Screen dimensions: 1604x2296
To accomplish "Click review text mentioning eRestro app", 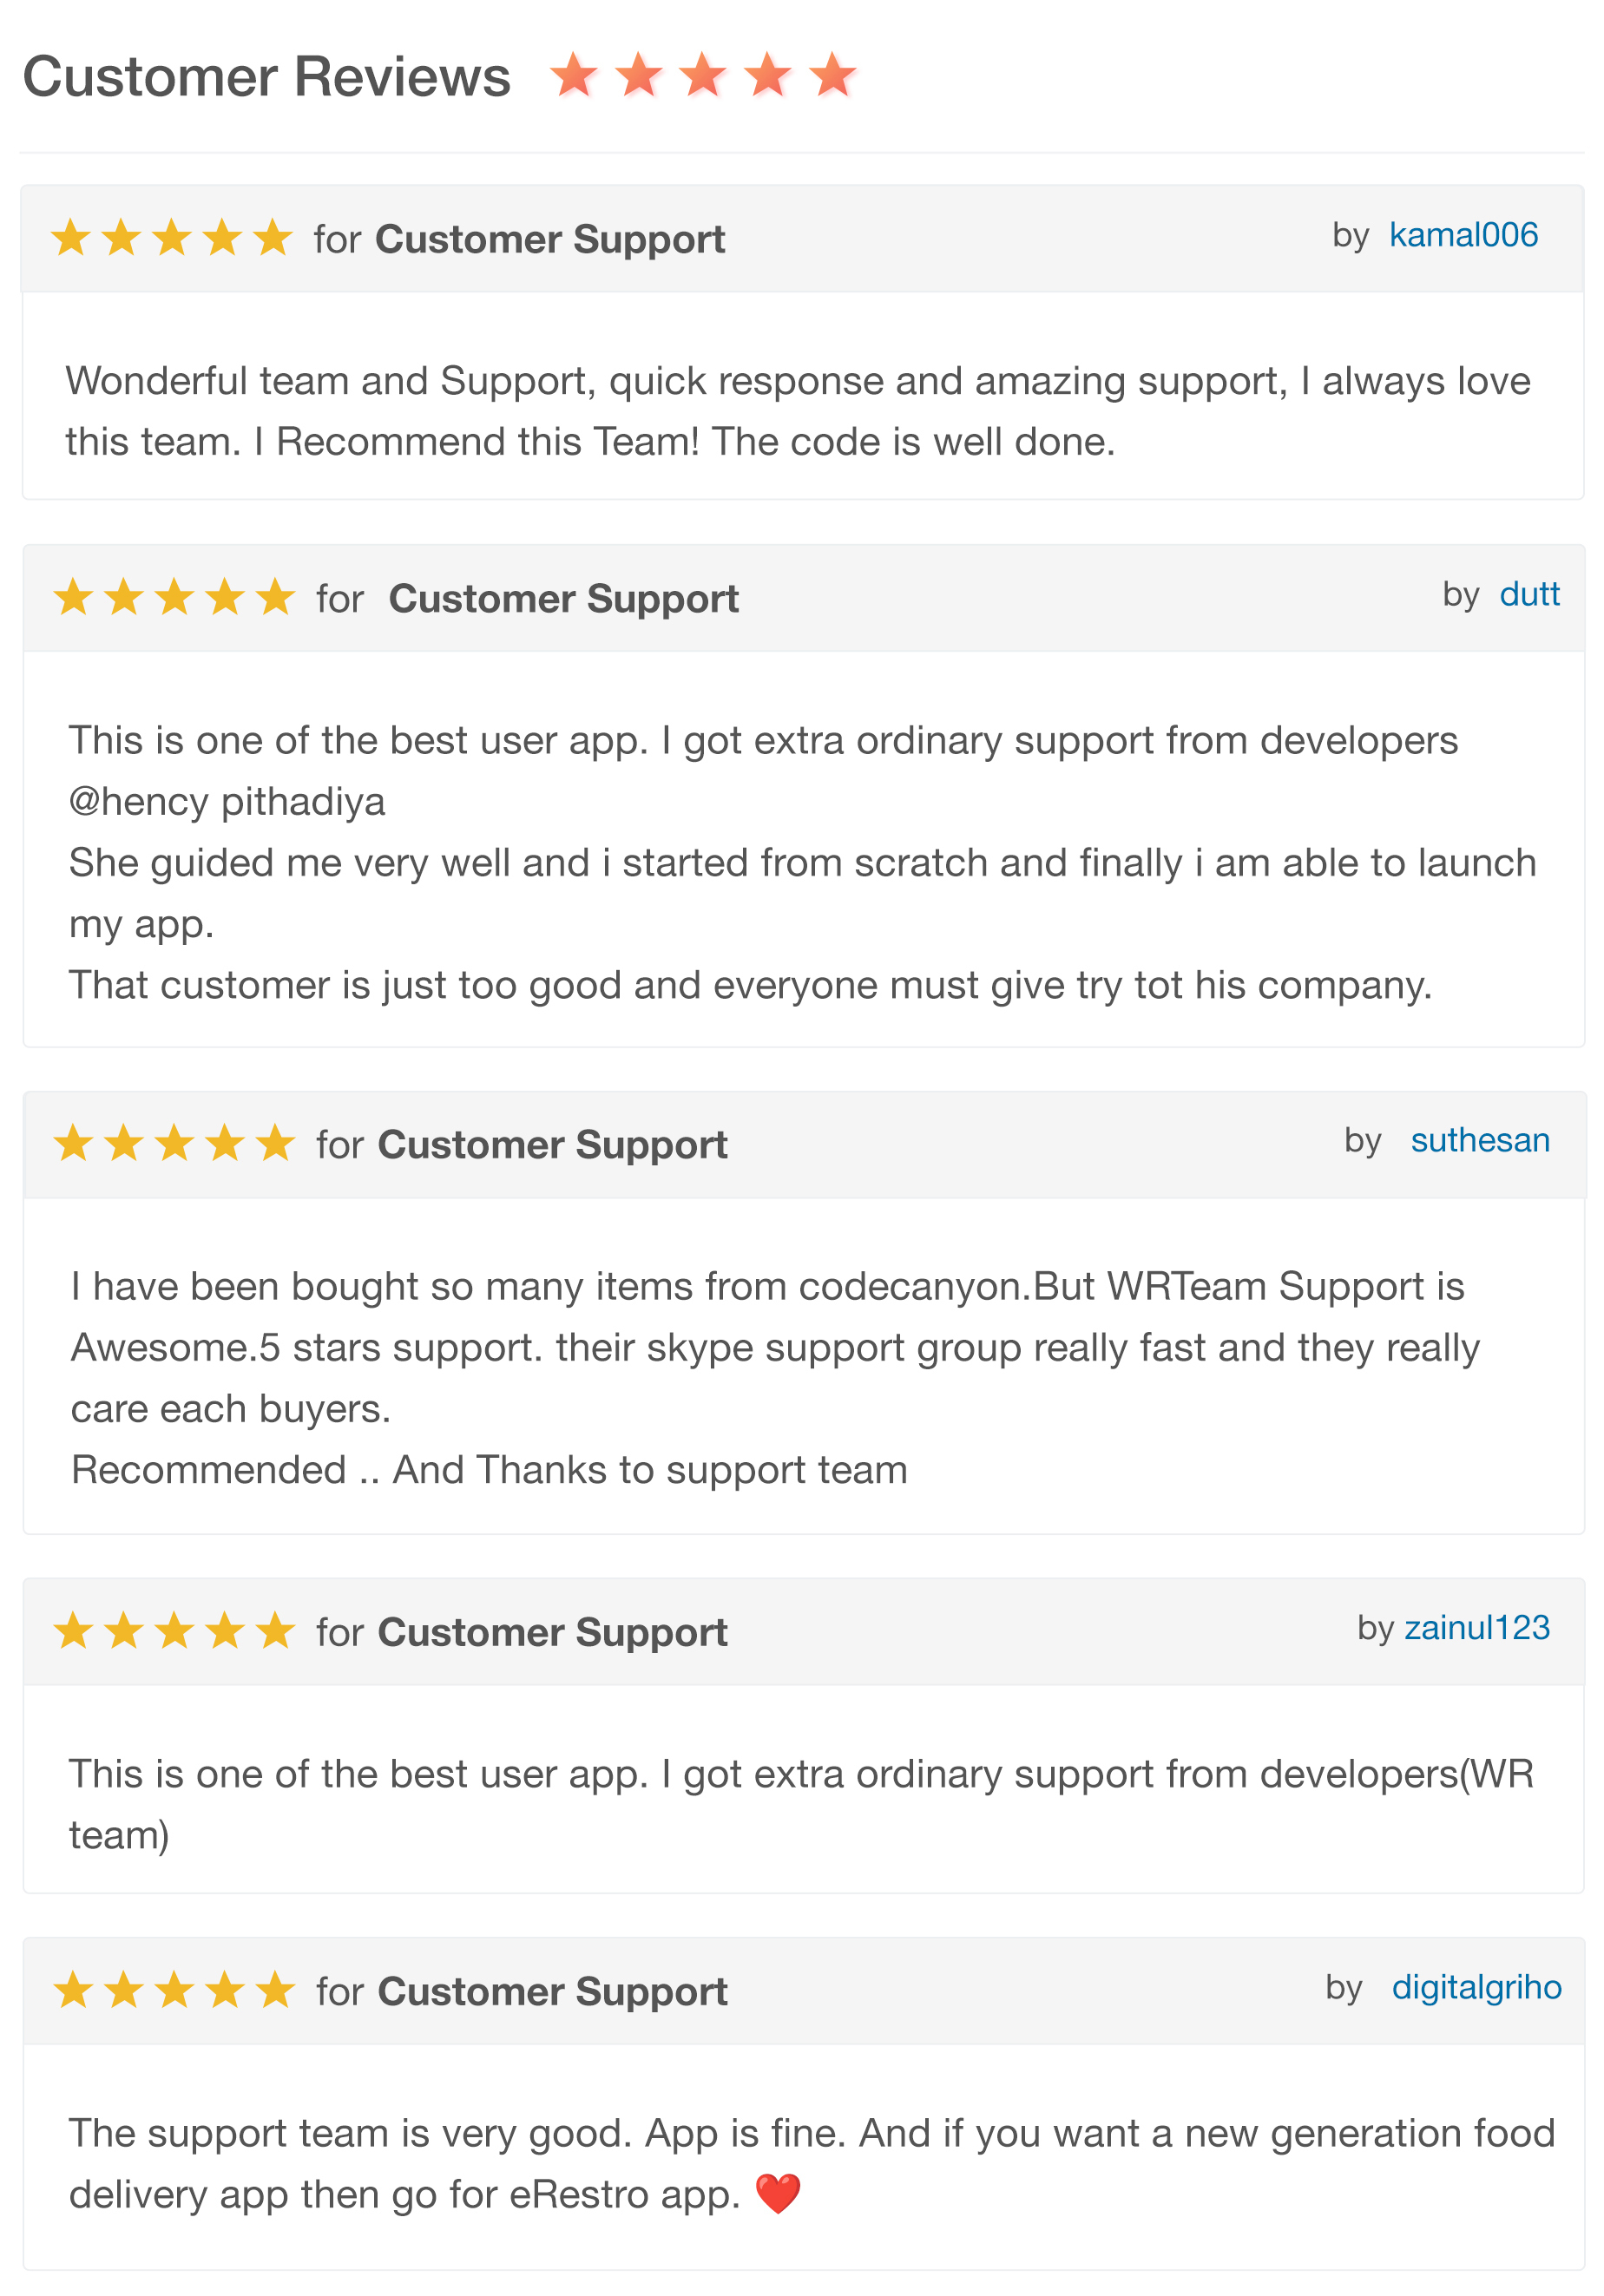I will point(810,2164).
